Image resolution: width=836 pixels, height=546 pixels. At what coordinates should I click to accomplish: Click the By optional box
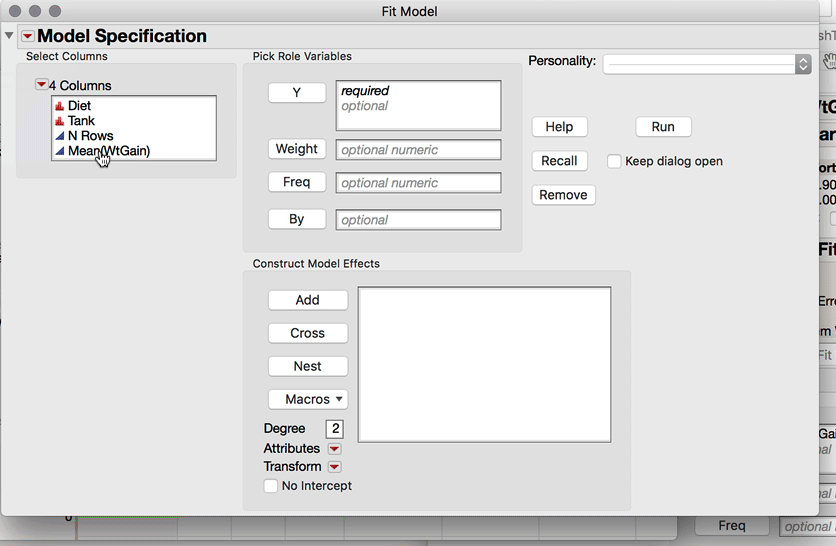pyautogui.click(x=419, y=220)
